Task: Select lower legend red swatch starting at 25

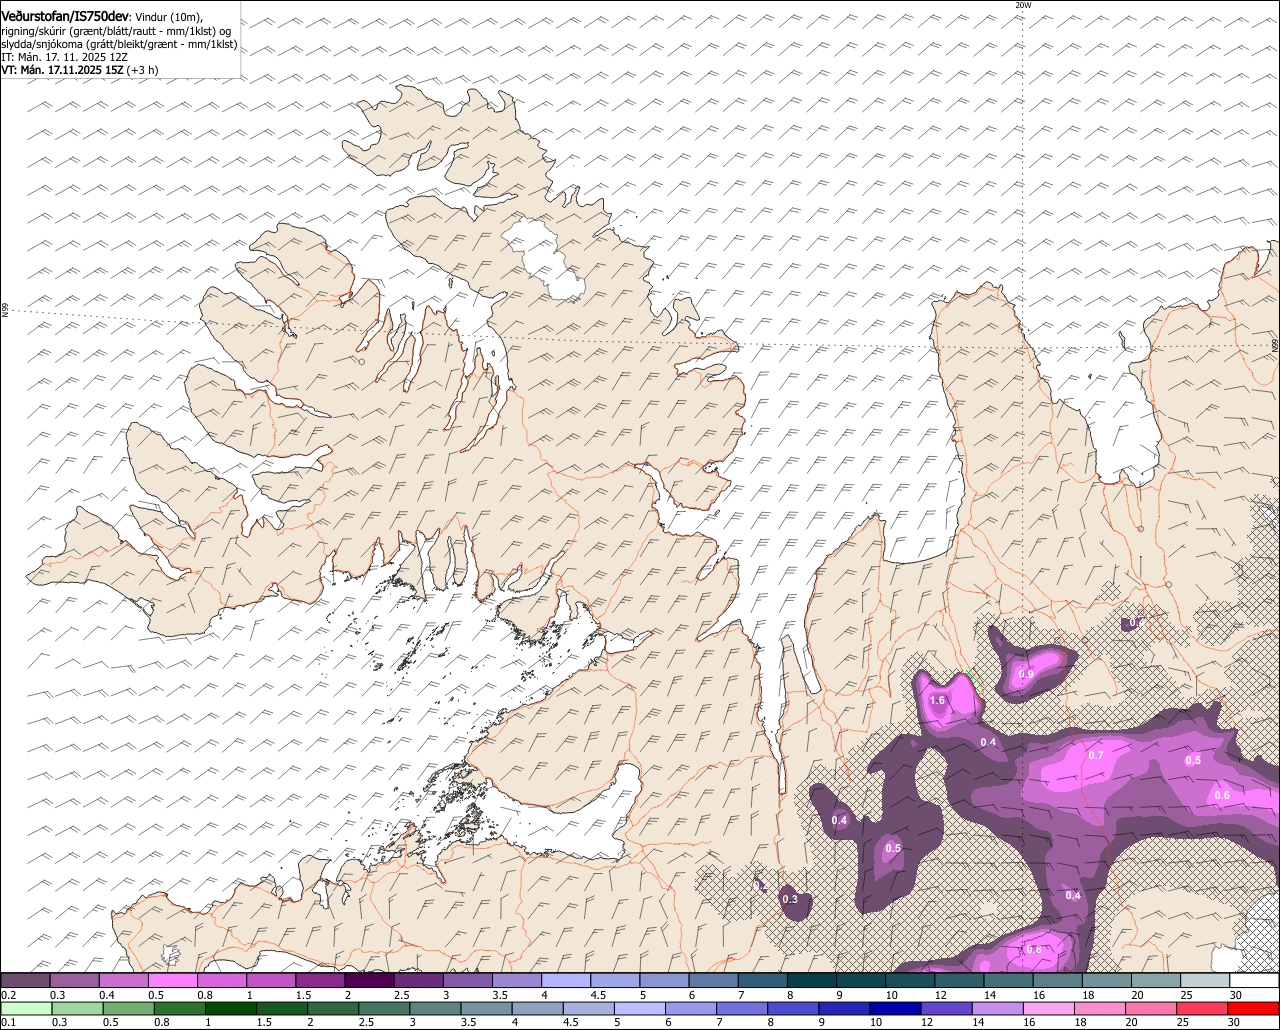Action: coord(1203,1008)
